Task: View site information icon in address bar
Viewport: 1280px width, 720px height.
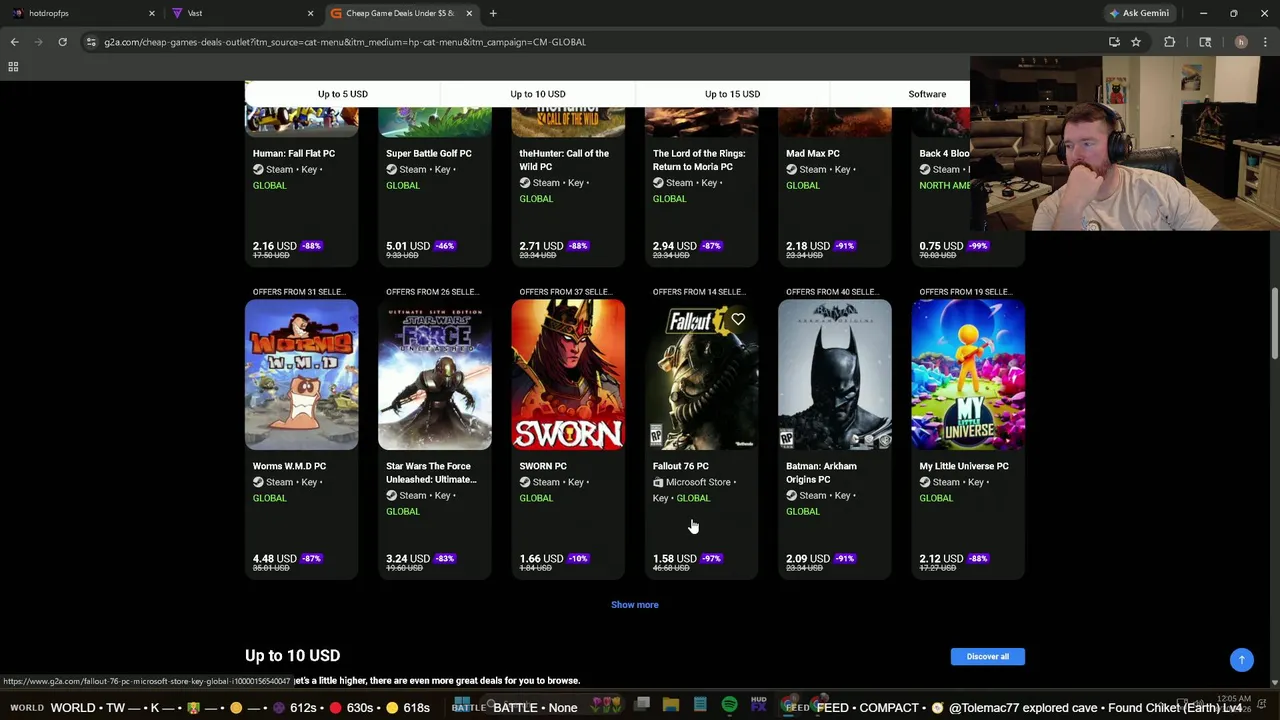Action: [91, 42]
